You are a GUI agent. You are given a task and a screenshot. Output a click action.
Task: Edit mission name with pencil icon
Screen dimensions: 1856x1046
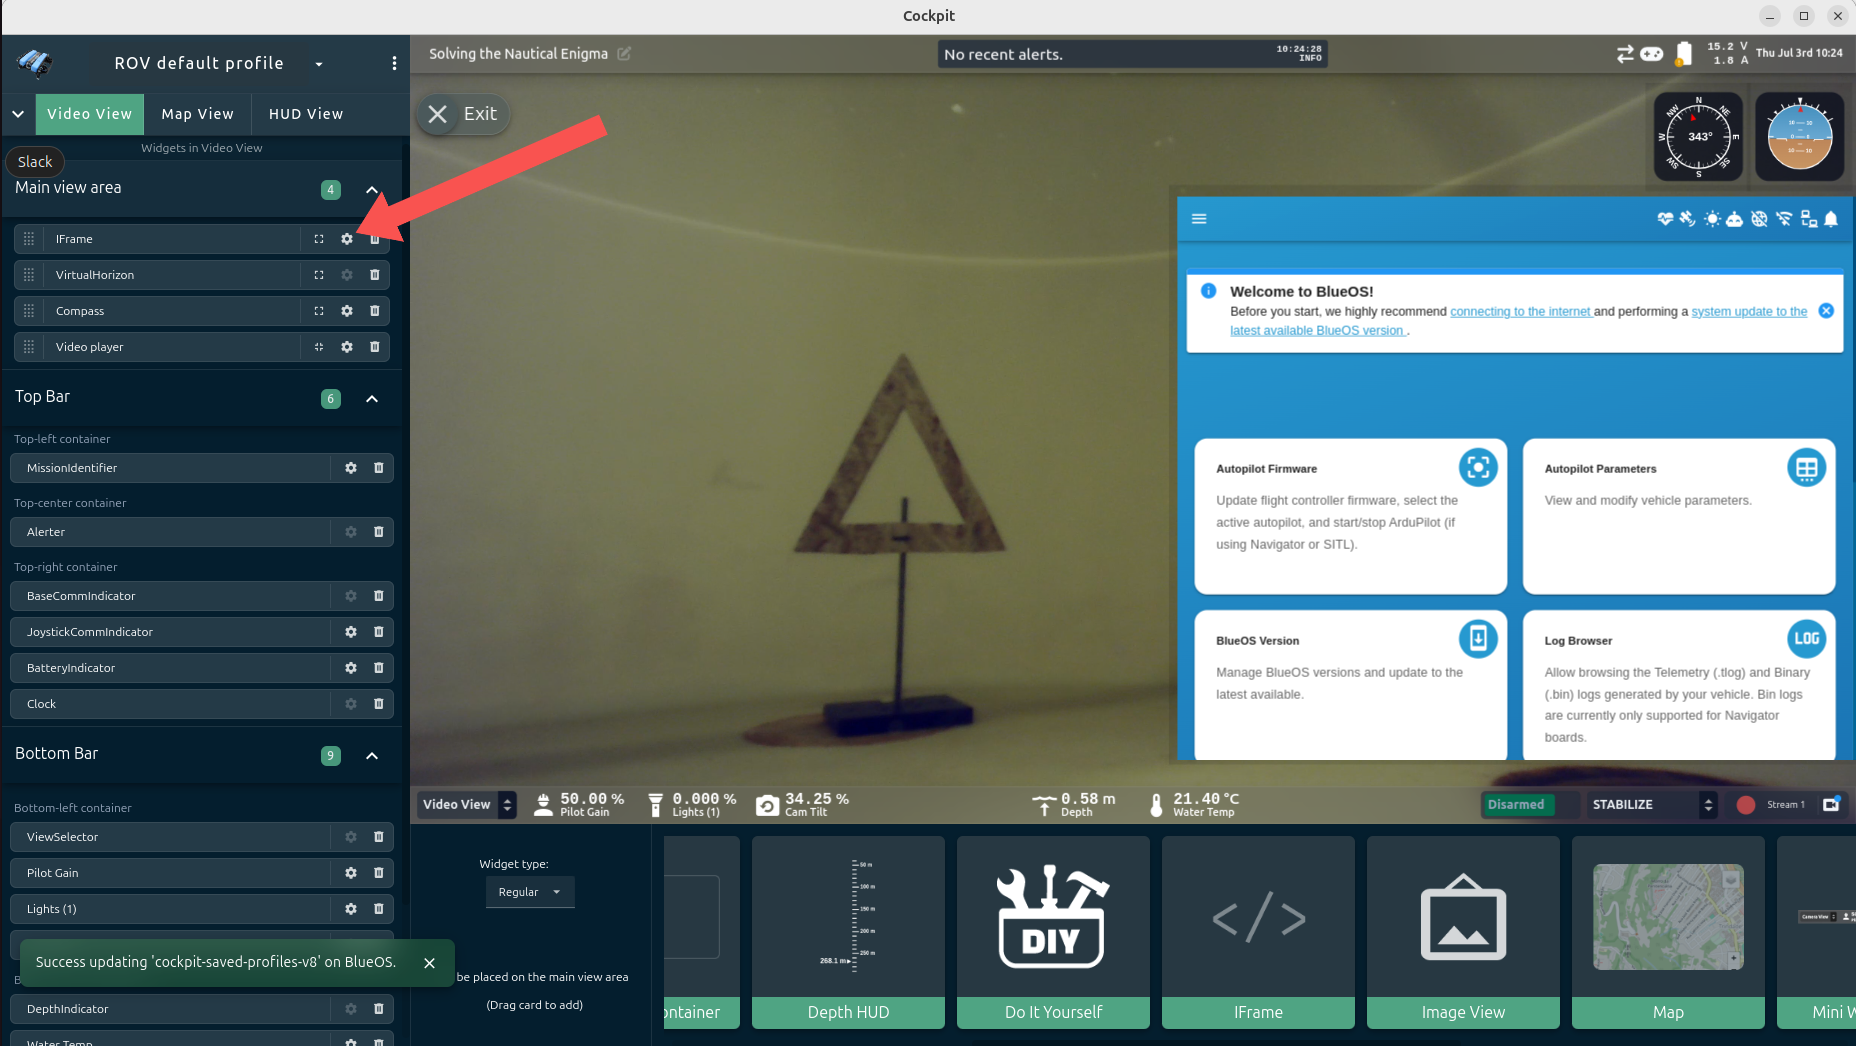(x=624, y=54)
